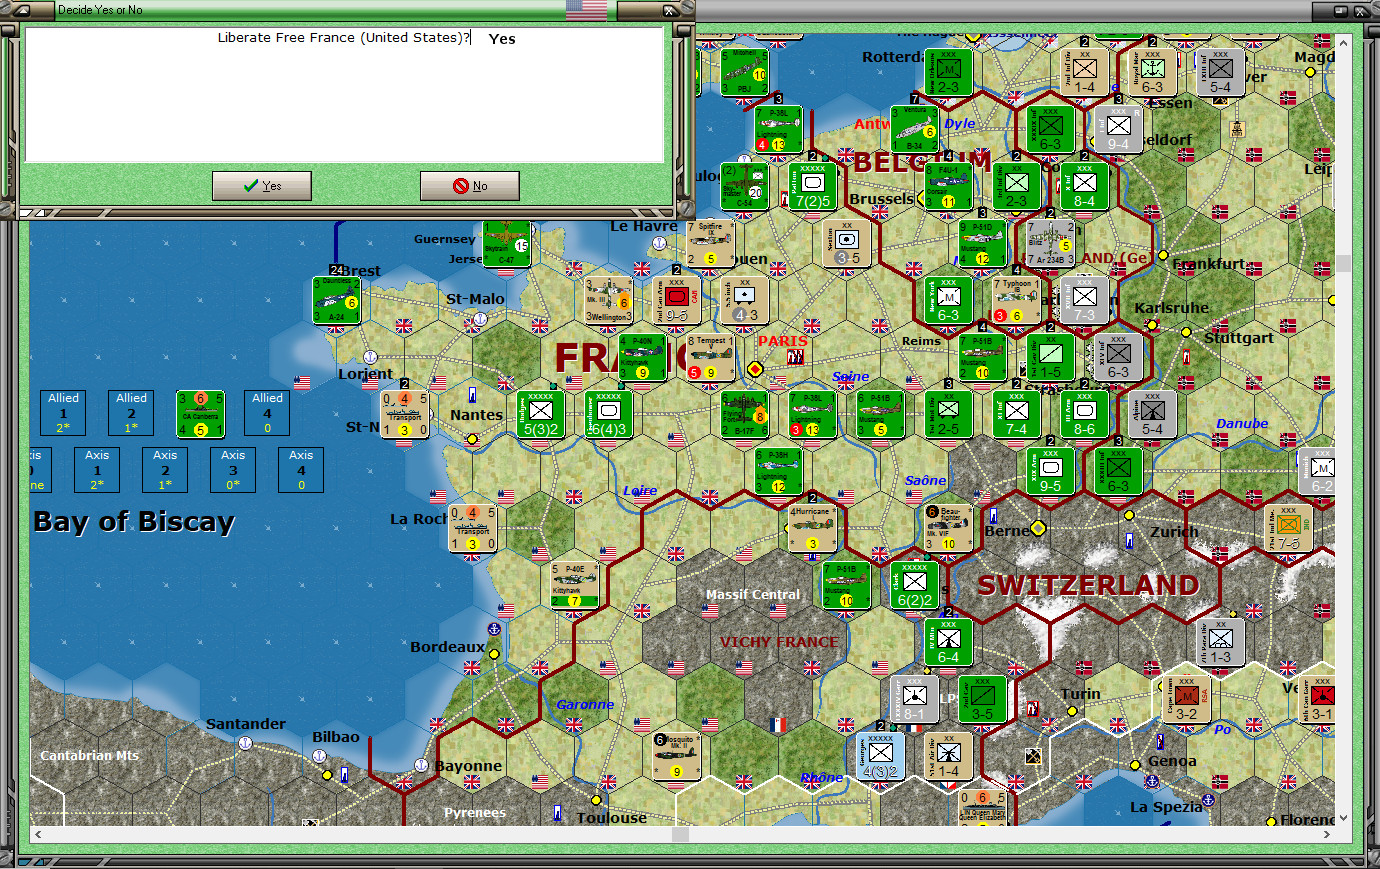Screen dimensions: 1380x869
Task: Select the New Orleans 2-3 counter near Rotterdam
Action: click(x=948, y=72)
